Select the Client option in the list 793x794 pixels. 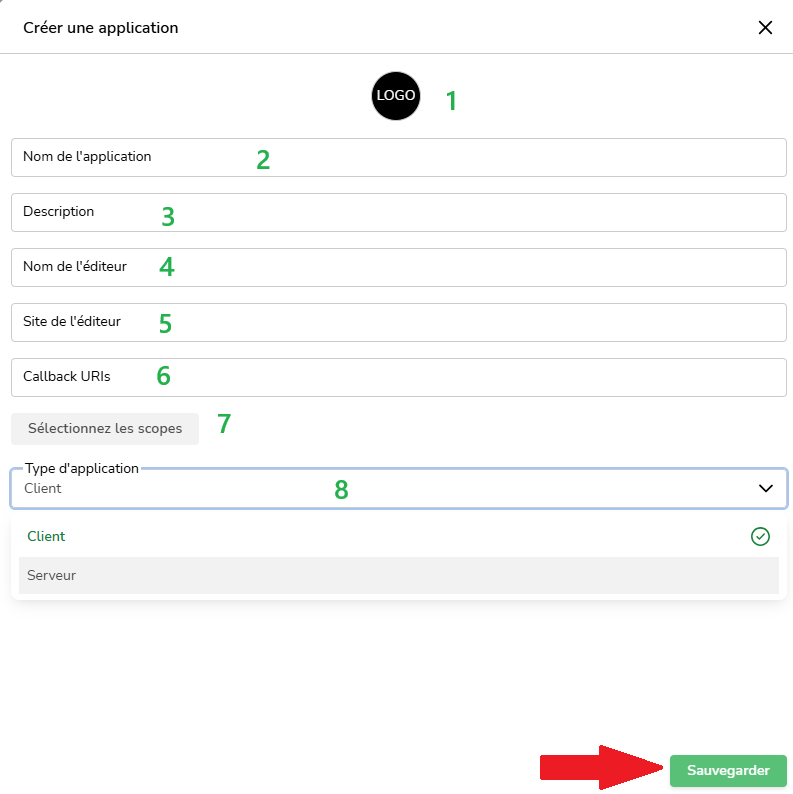(x=46, y=537)
